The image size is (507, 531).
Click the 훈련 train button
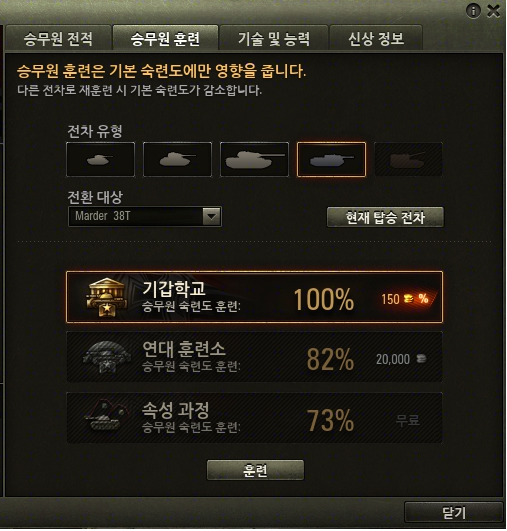[x=255, y=470]
